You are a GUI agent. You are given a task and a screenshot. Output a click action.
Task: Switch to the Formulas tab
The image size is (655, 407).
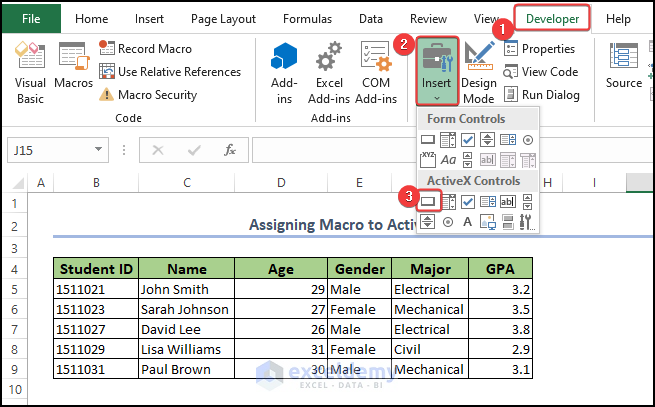click(x=307, y=18)
